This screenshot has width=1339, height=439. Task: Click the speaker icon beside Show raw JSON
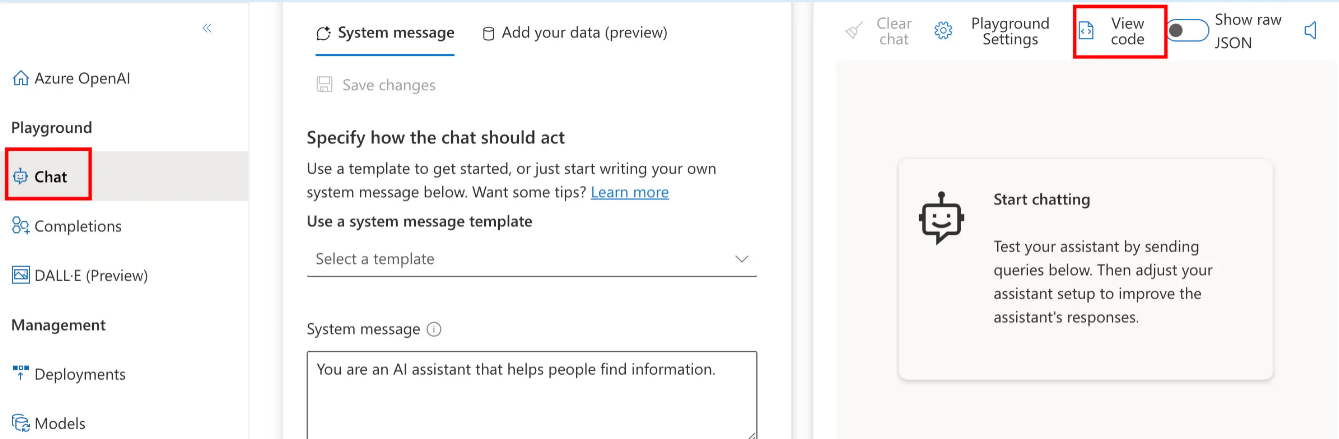coord(1311,31)
